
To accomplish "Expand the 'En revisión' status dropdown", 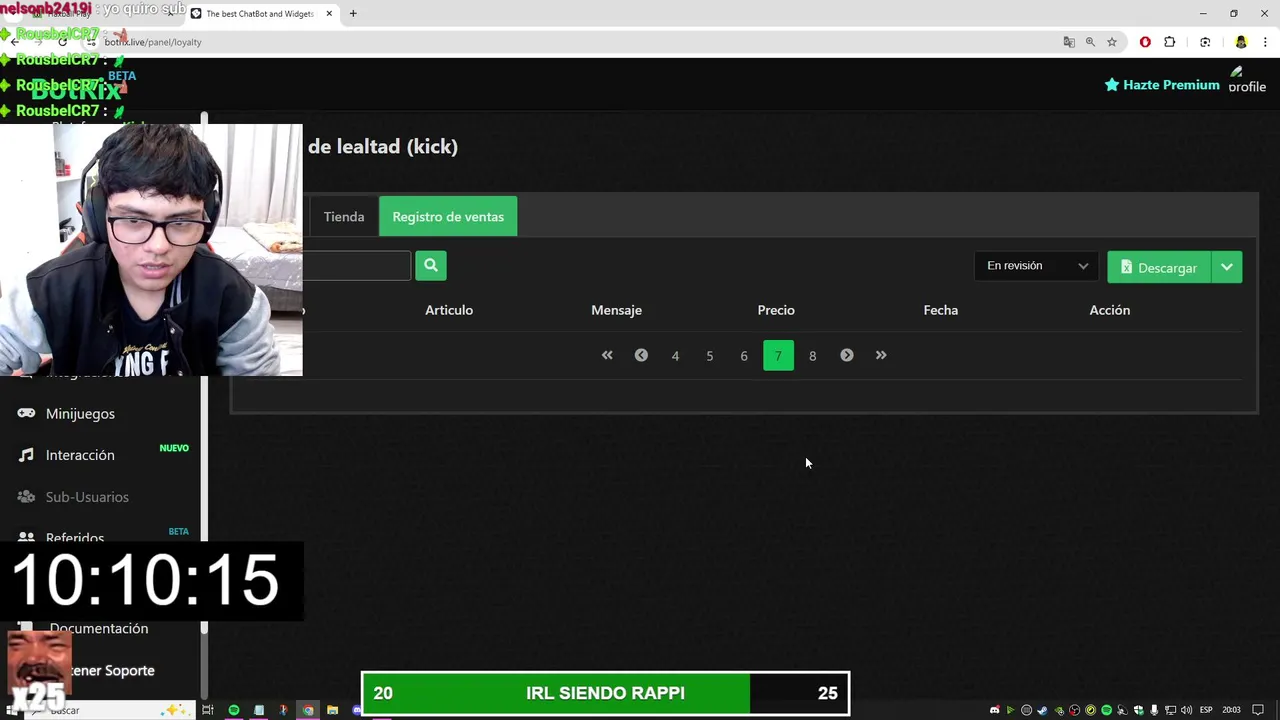I will (x=1037, y=266).
